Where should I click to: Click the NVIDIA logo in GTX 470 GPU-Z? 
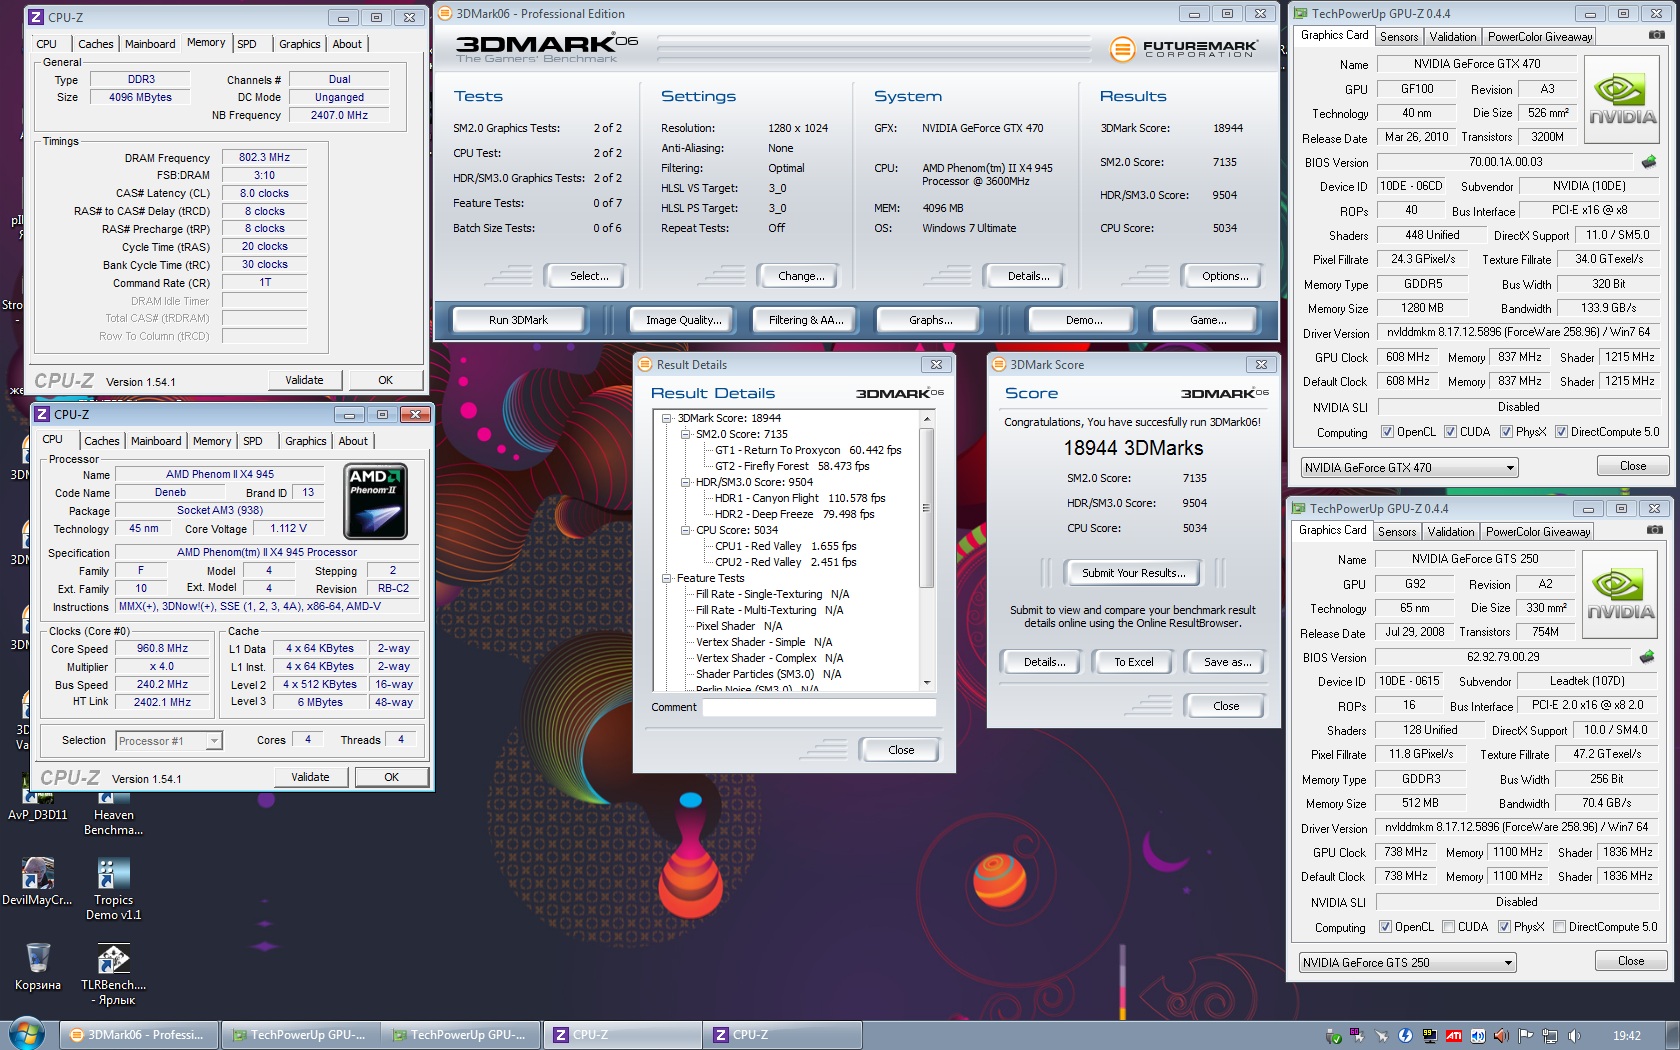click(x=1623, y=102)
